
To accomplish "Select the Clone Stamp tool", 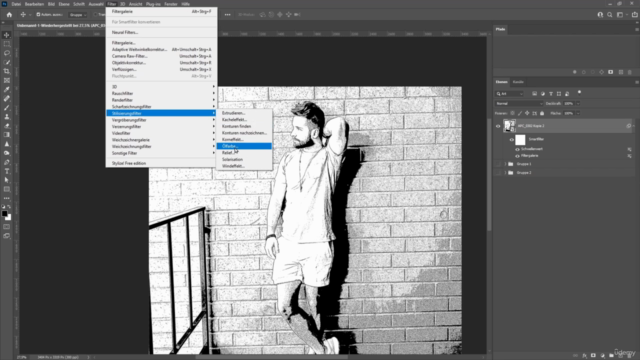I will pyautogui.click(x=7, y=117).
